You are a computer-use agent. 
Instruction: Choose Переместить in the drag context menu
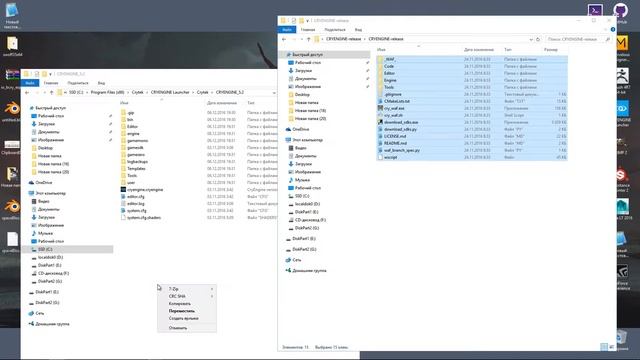[x=182, y=311]
